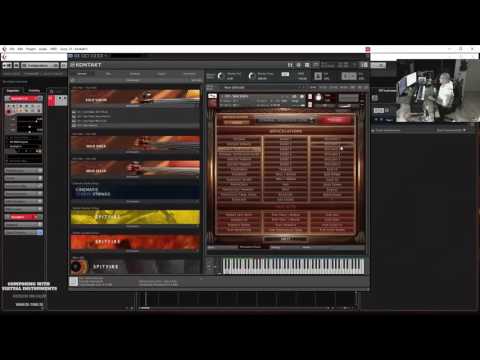Click the camera snapshot icon in instrument header

(294, 96)
